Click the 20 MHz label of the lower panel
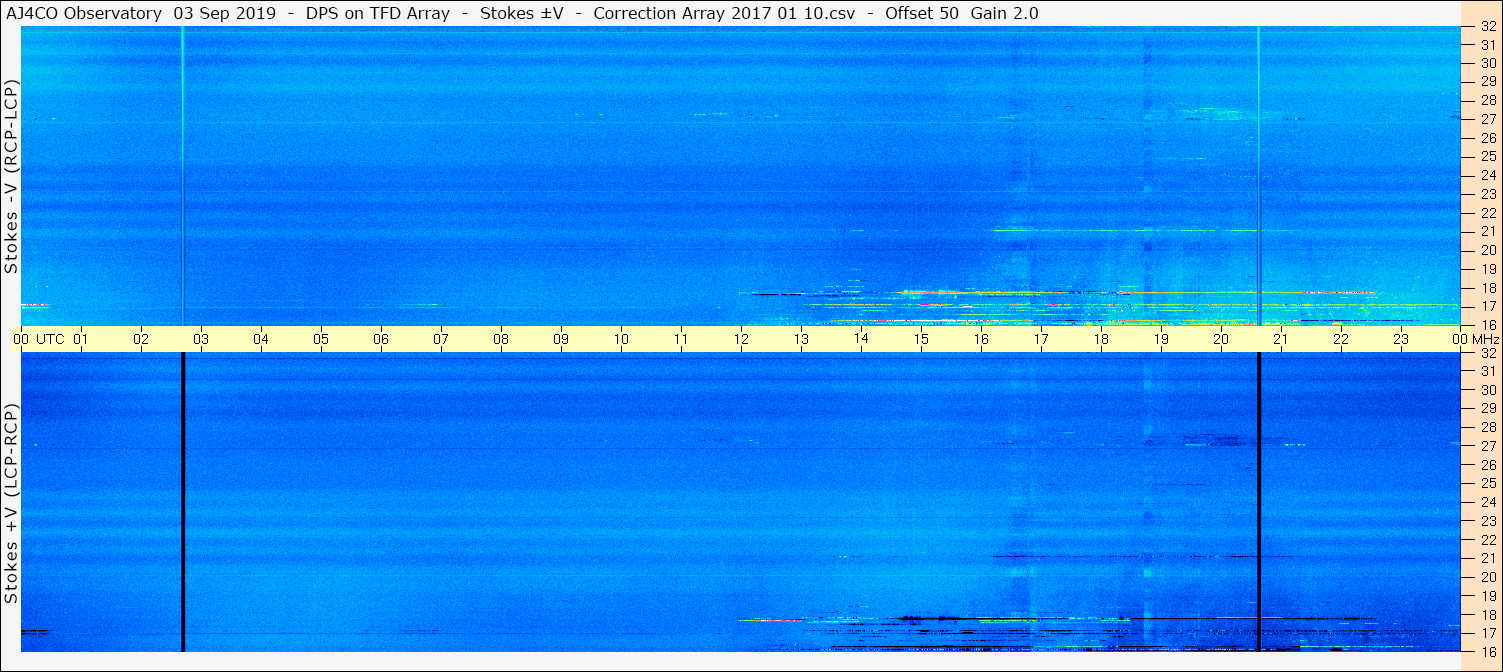 pos(1488,577)
